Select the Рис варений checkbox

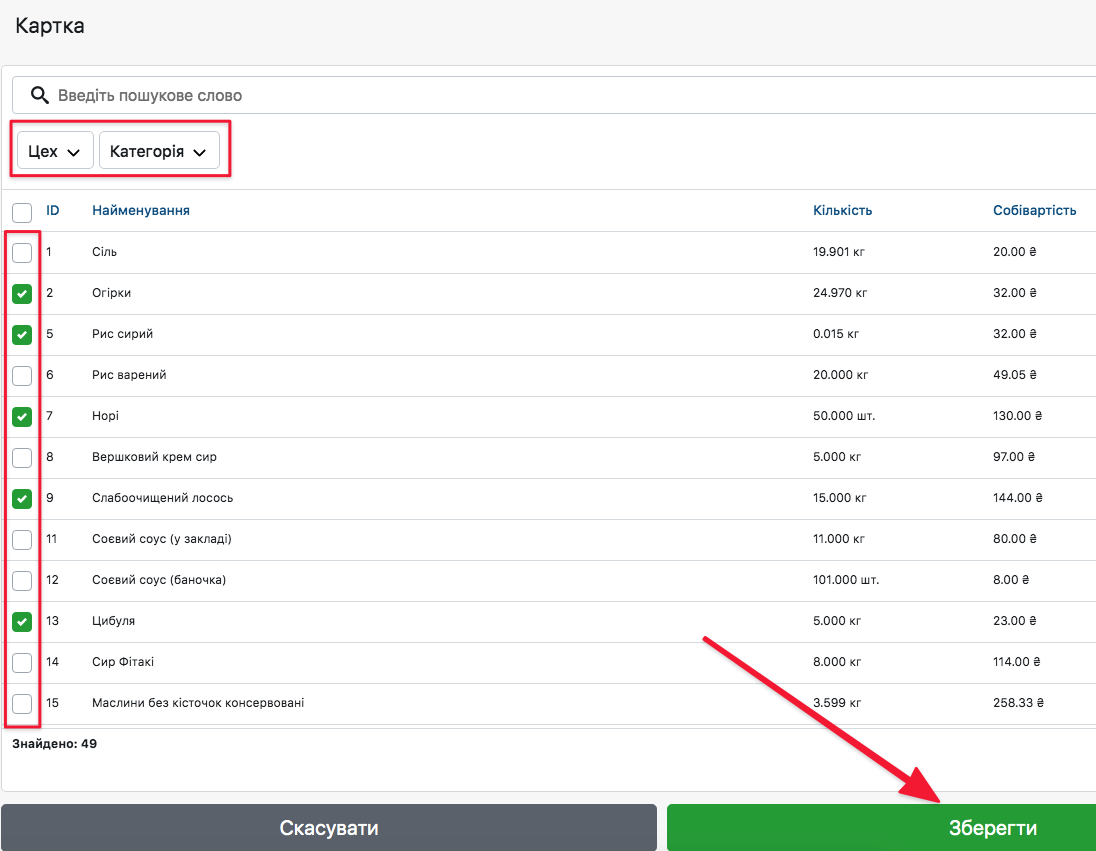(x=22, y=376)
